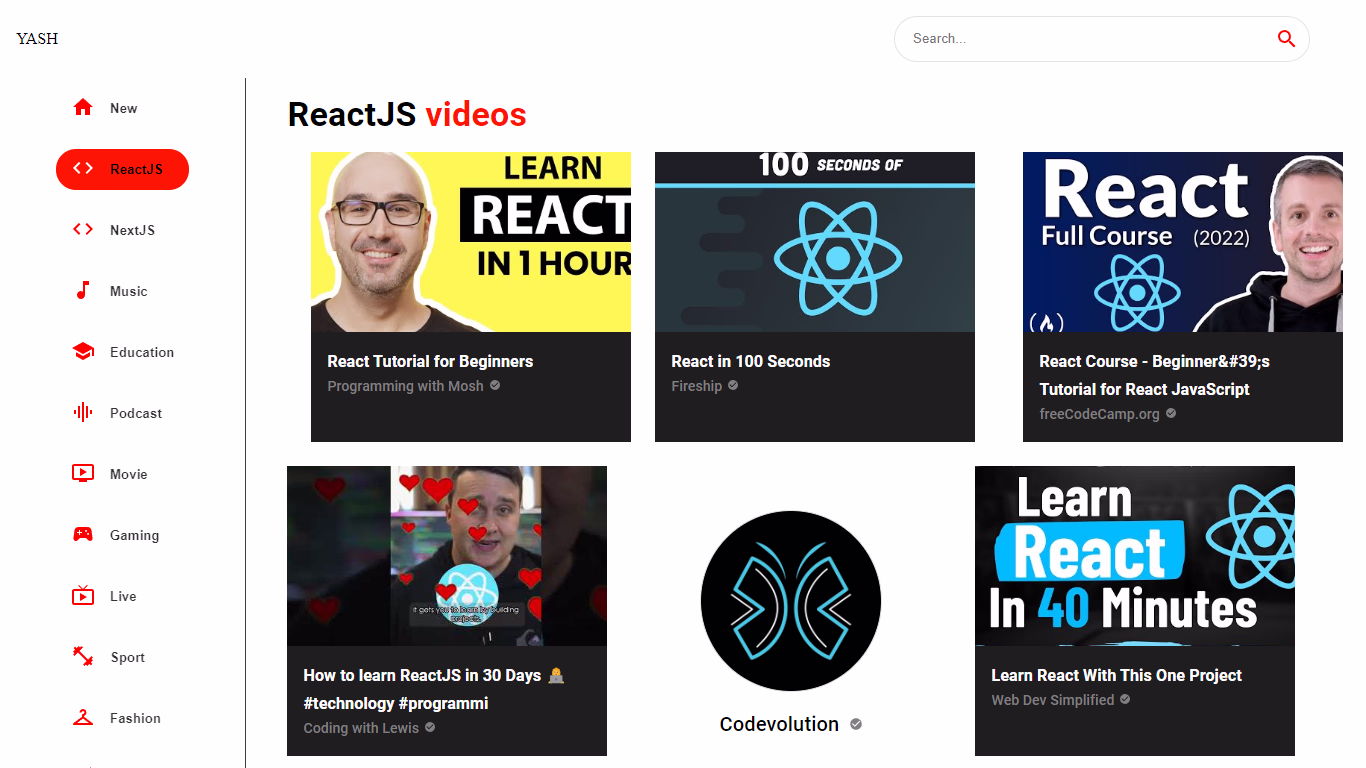Image resolution: width=1366 pixels, height=768 pixels.
Task: Click the code brackets icon beside NextJS
Action: click(x=83, y=230)
